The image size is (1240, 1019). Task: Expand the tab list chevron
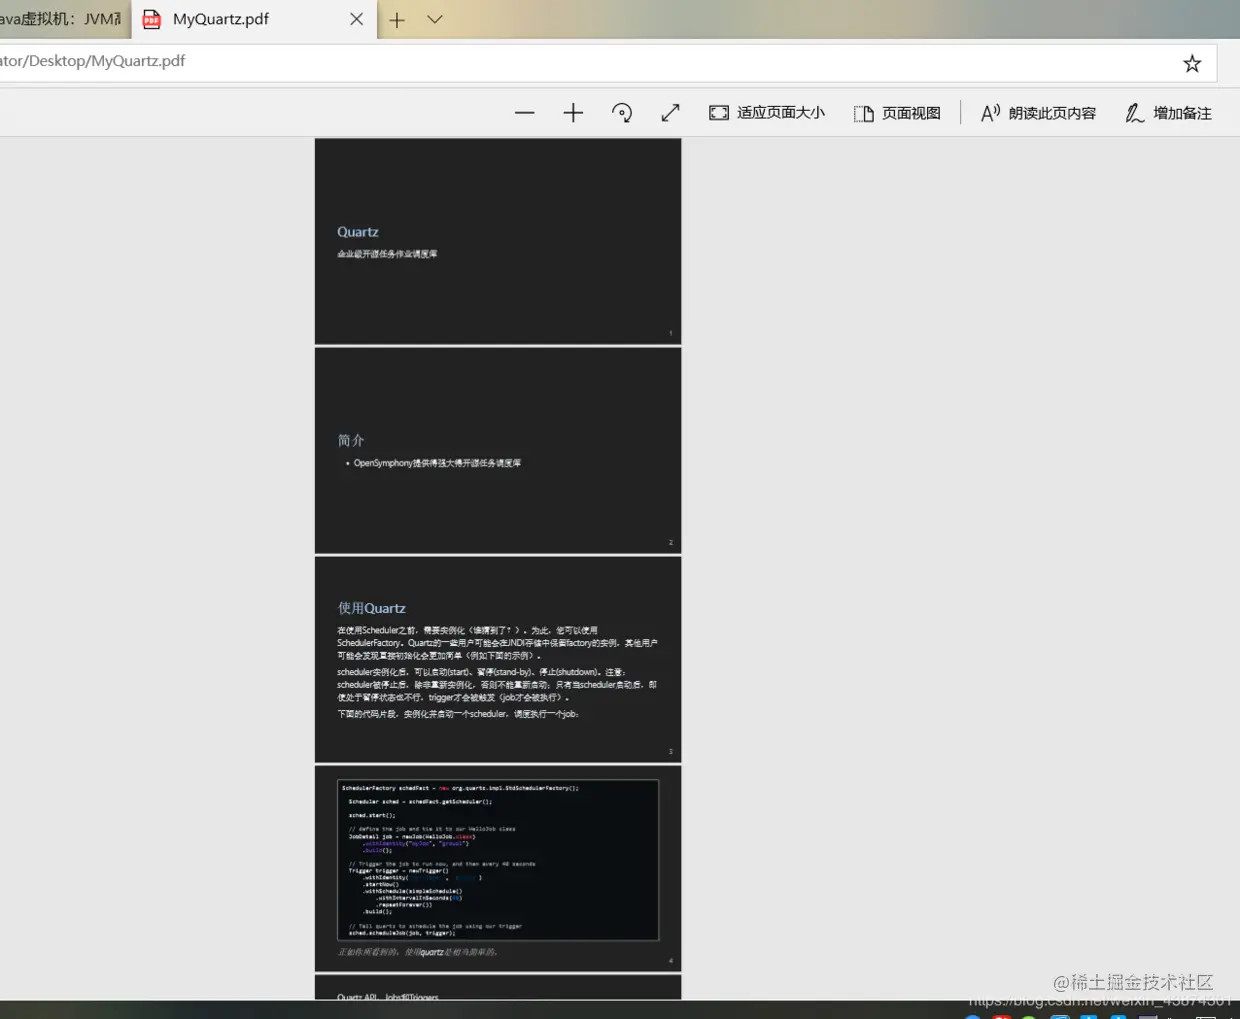coord(435,19)
